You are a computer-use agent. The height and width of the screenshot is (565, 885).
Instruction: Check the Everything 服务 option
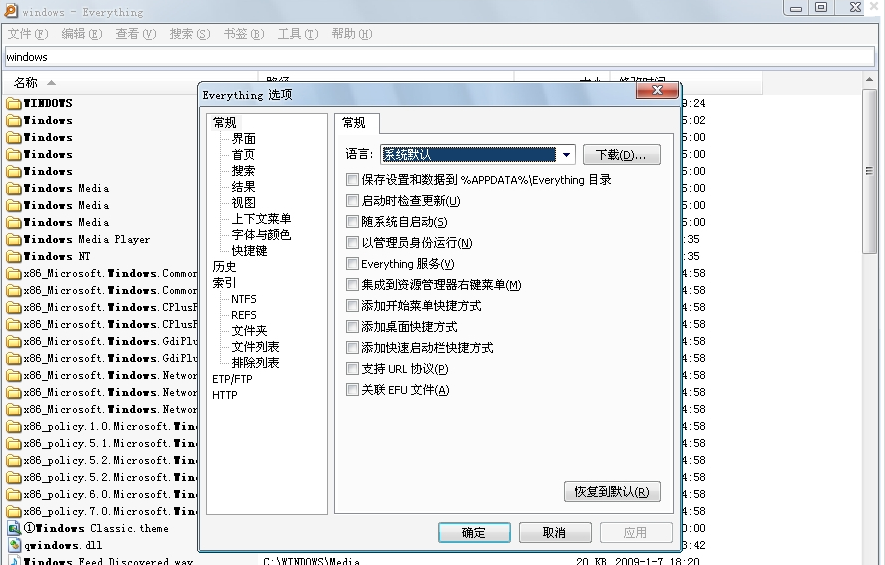(352, 264)
